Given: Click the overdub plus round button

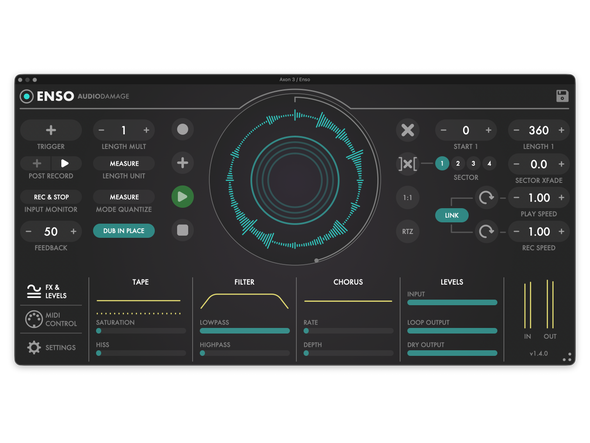Looking at the screenshot, I should click(x=182, y=163).
